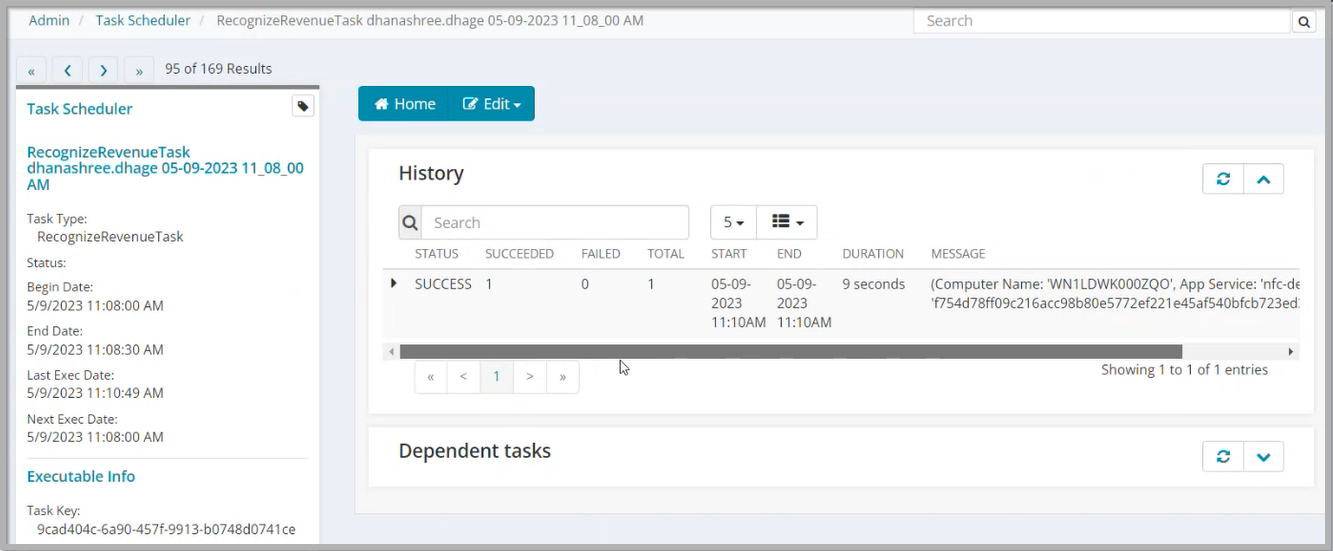Collapse the History panel chevron

point(1263,179)
